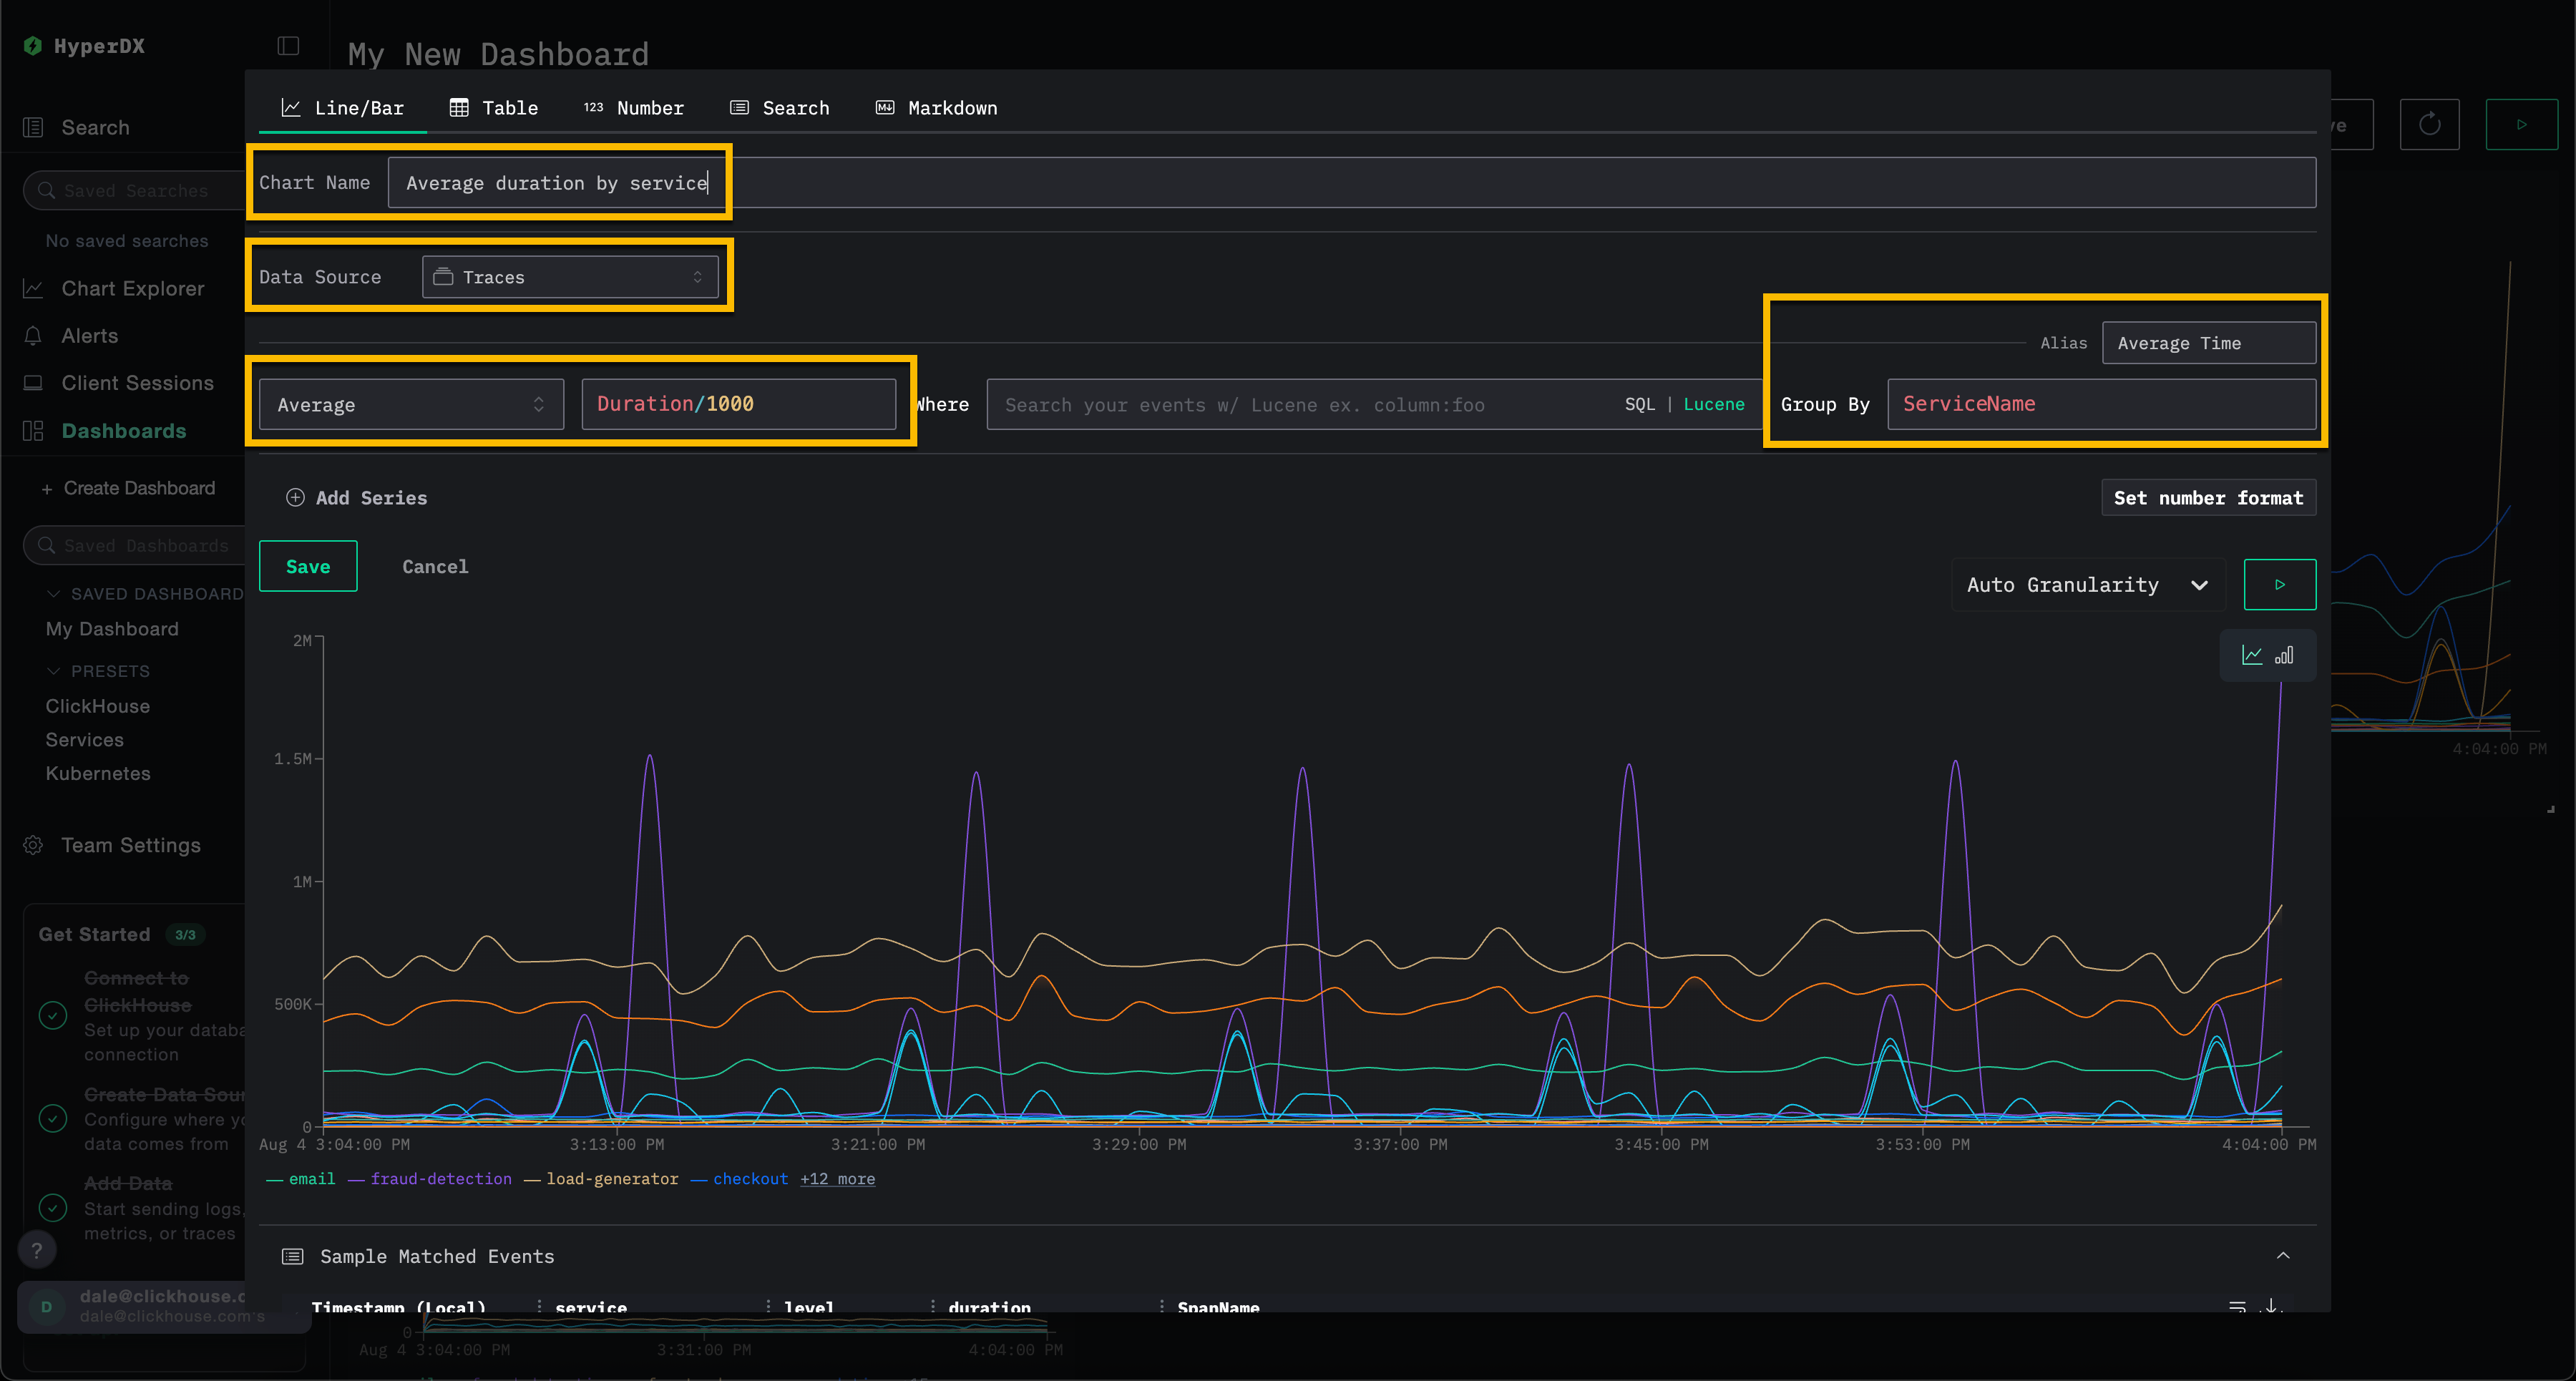
Task: Save the chart configuration
Action: pos(308,566)
